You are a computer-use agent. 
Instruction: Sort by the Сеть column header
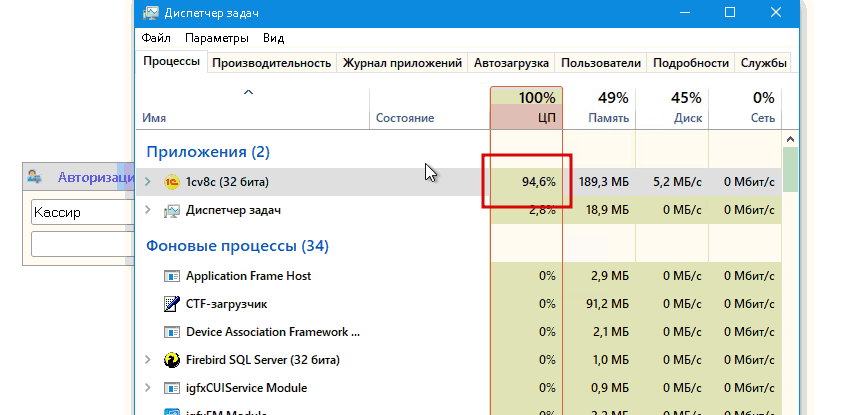click(746, 108)
